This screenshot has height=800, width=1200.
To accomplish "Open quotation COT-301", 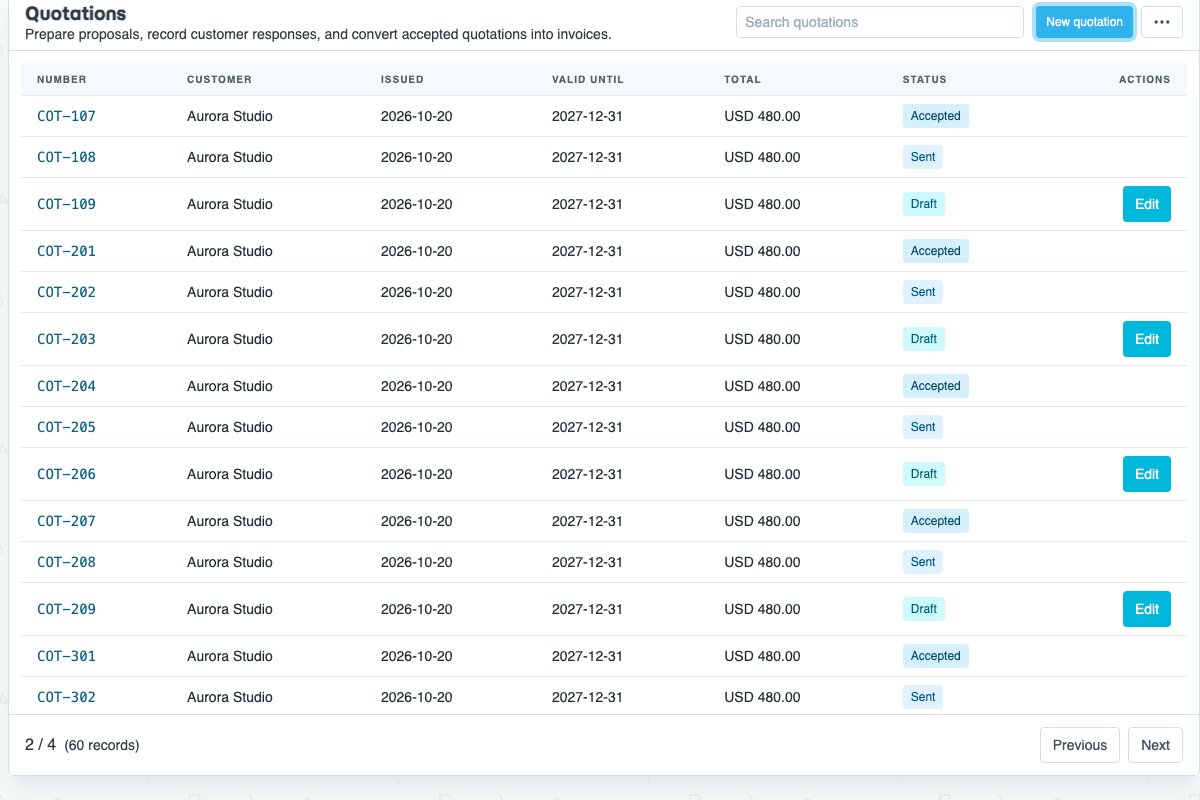I will 66,656.
